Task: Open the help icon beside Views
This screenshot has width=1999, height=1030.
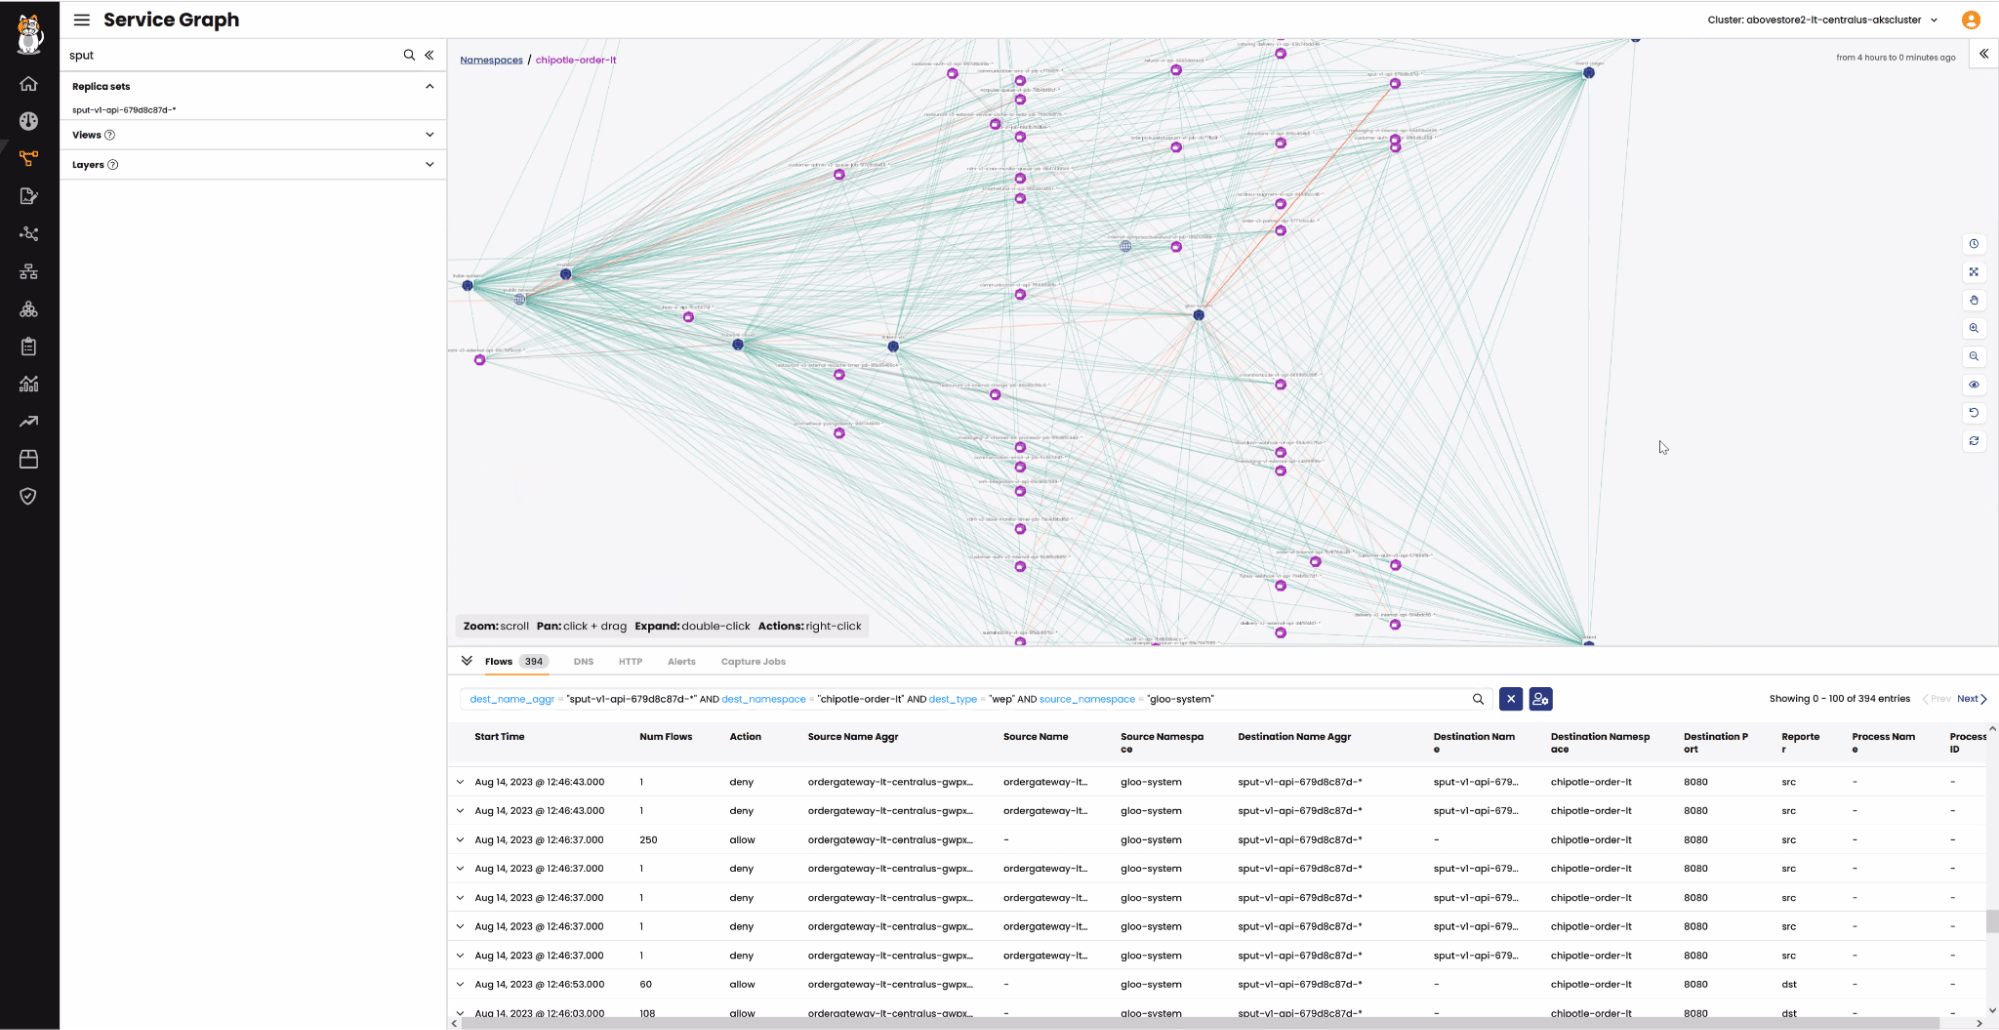Action: click(110, 135)
